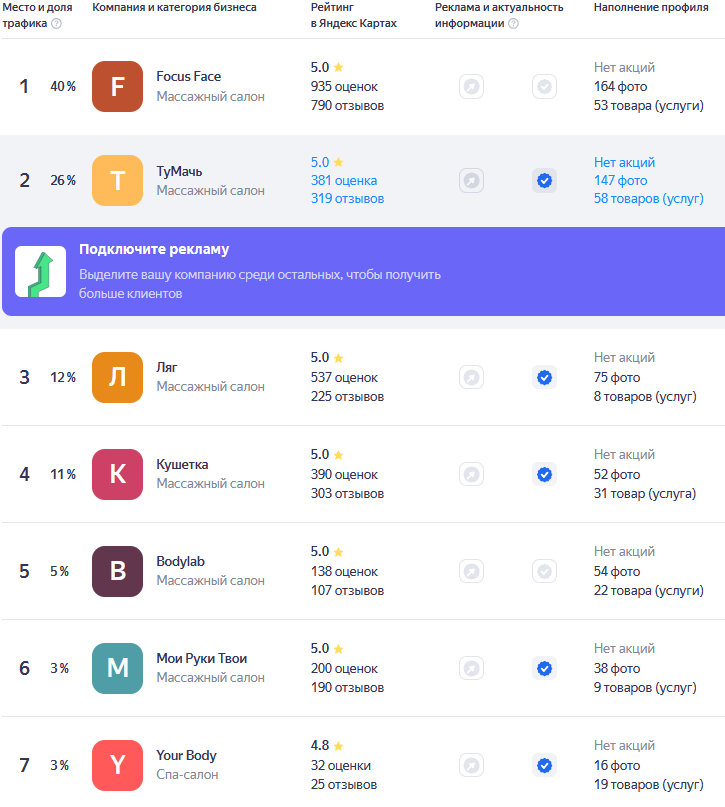Click the Your Body company name
725x807 pixels.
(186, 756)
